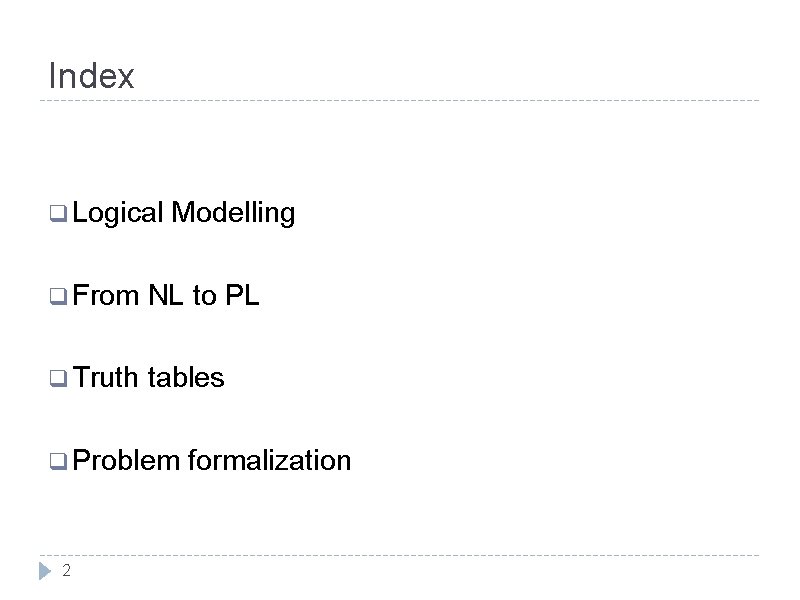Click the slide number 2
Screen dimensions: 800x600
click(66, 570)
